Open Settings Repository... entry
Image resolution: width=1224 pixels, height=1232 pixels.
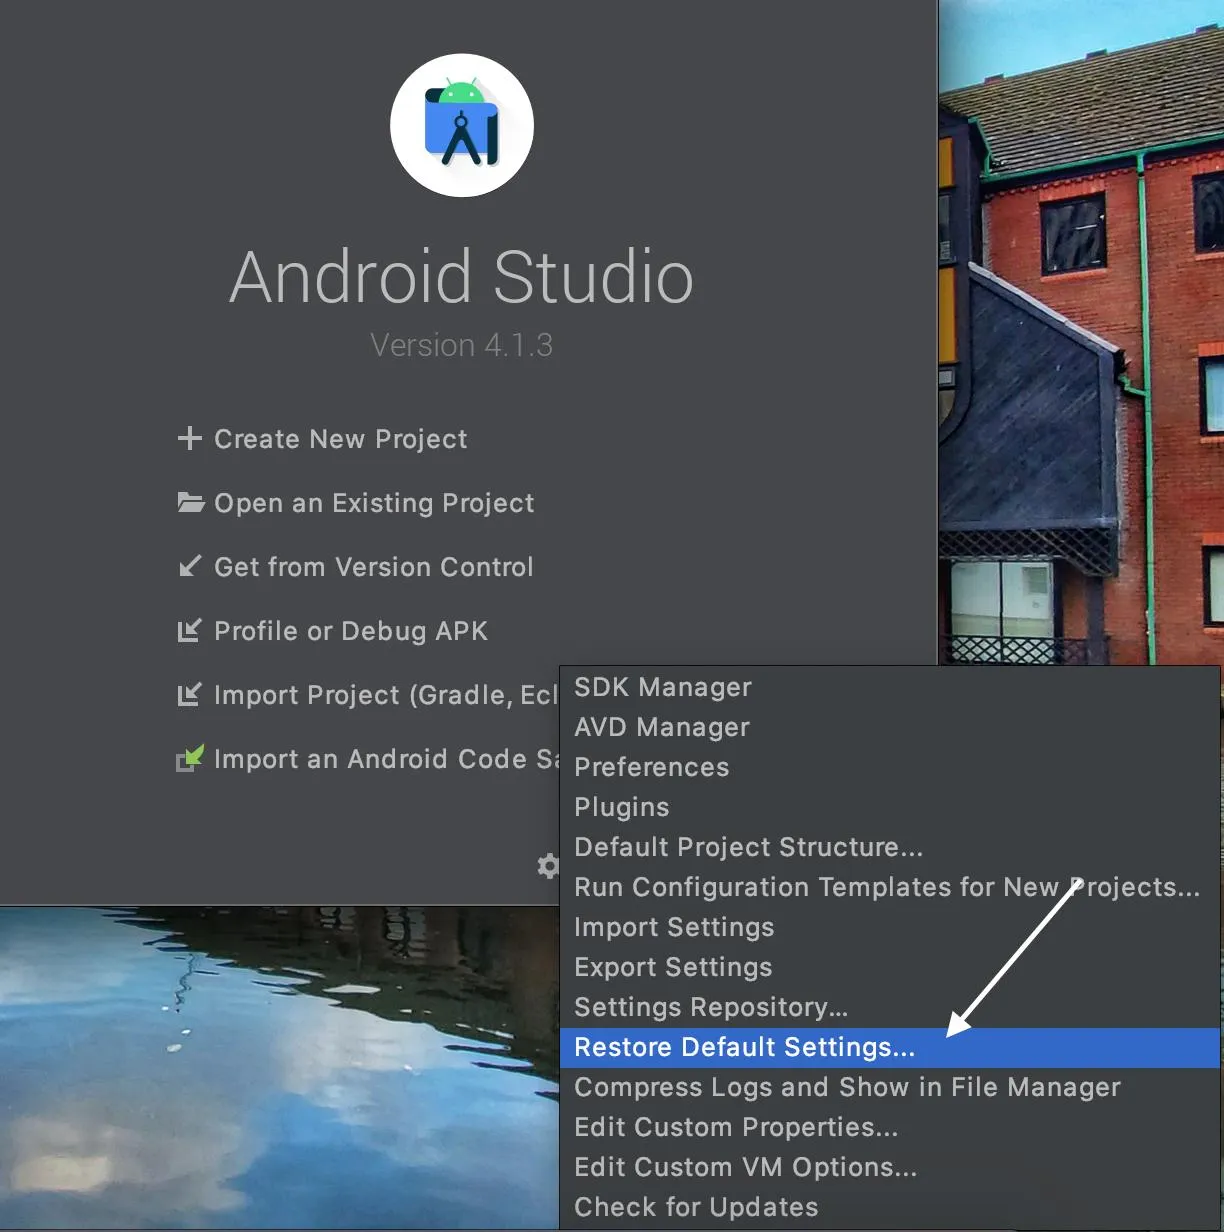tap(890, 1007)
